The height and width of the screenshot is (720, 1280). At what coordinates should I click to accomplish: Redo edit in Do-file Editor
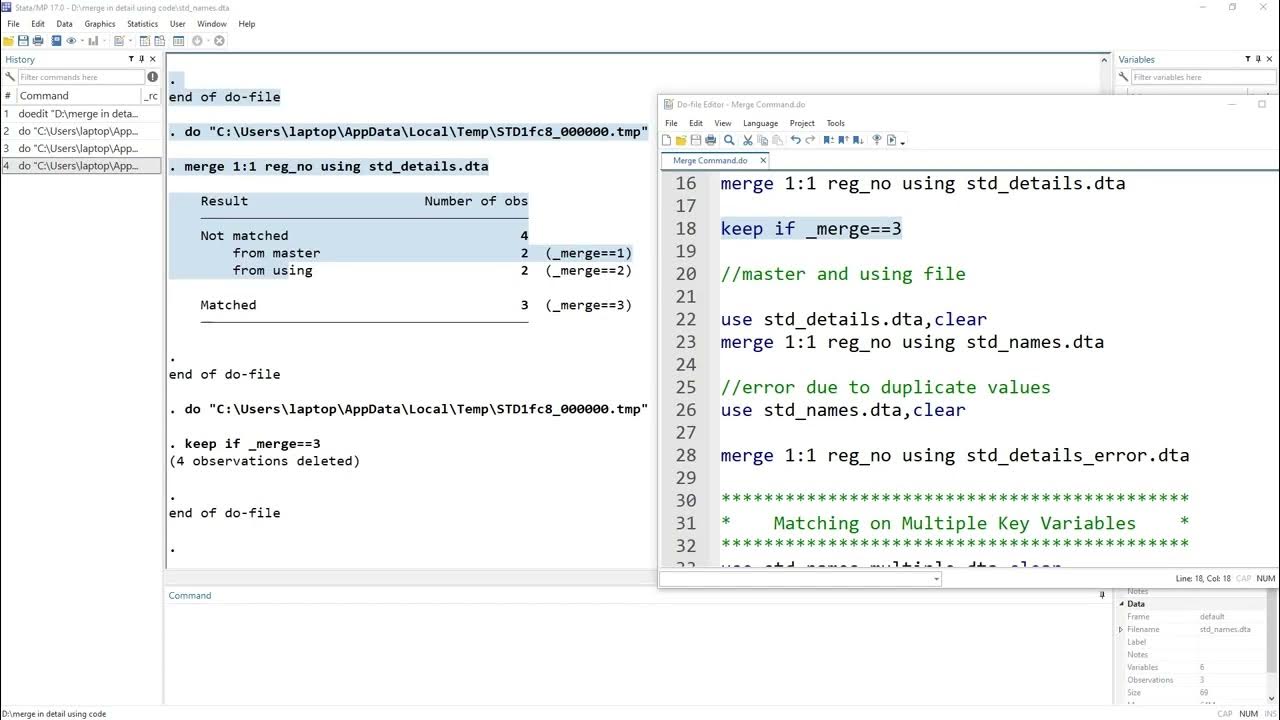tap(810, 140)
